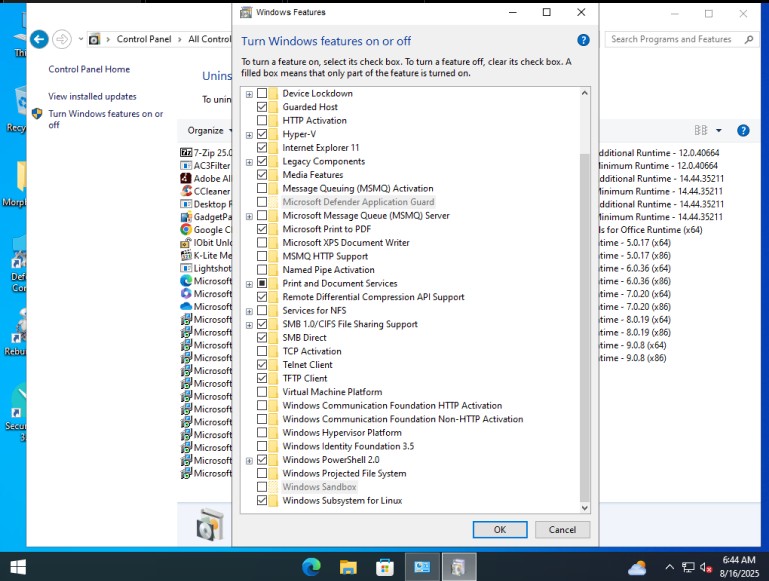Select the K-Lite program icon
This screenshot has width=769, height=581.
tap(186, 255)
